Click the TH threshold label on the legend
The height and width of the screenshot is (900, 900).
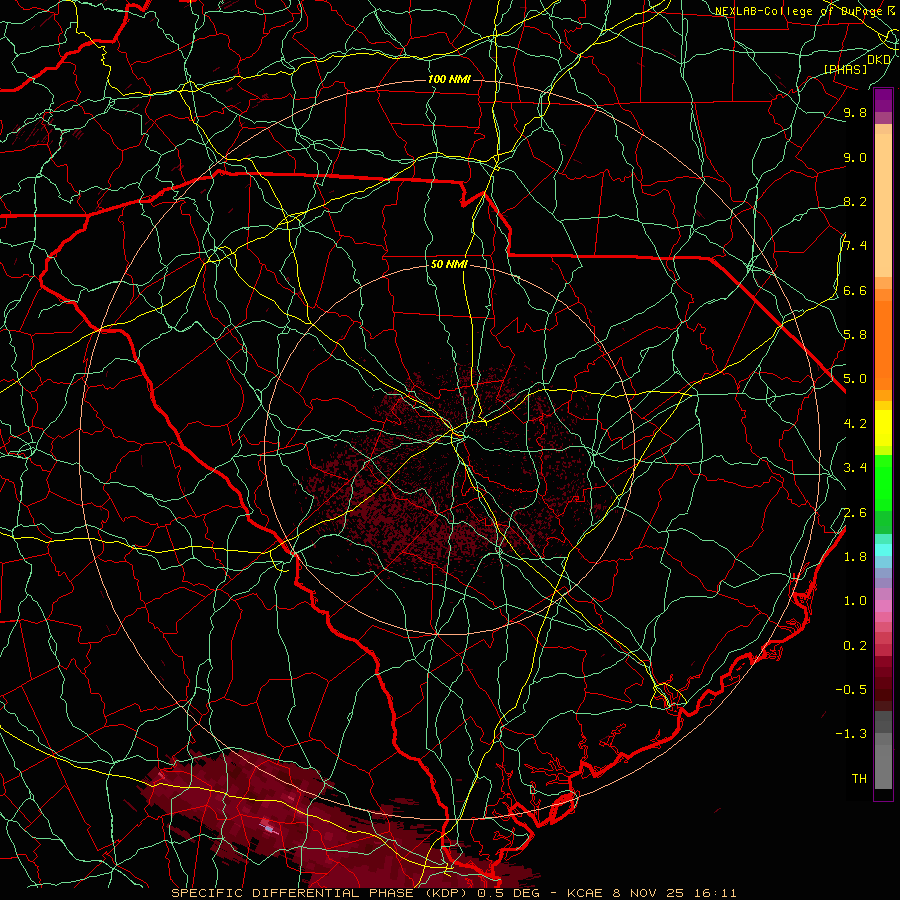point(859,778)
